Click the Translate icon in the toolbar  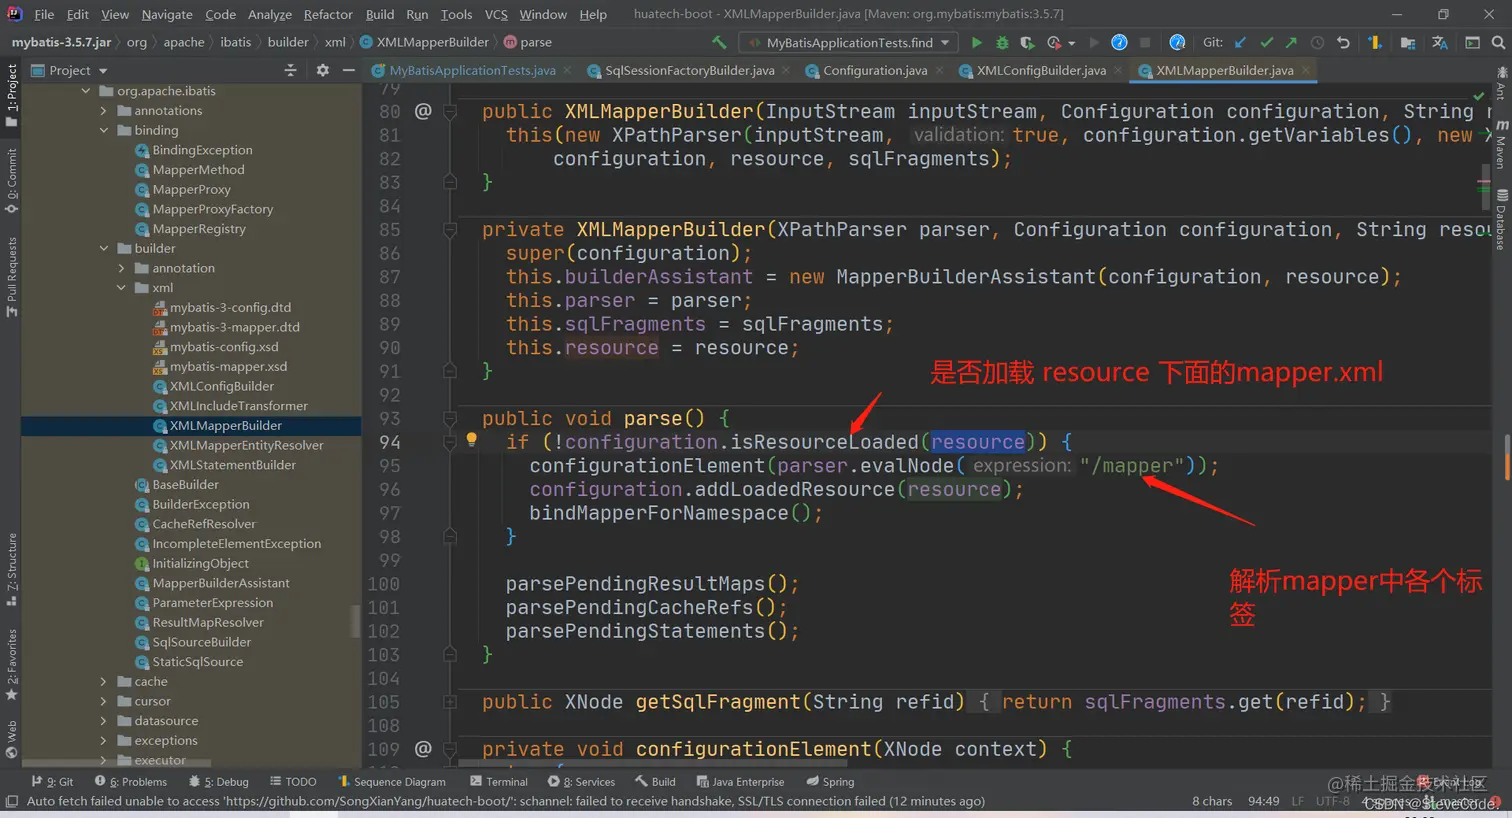click(x=1440, y=42)
